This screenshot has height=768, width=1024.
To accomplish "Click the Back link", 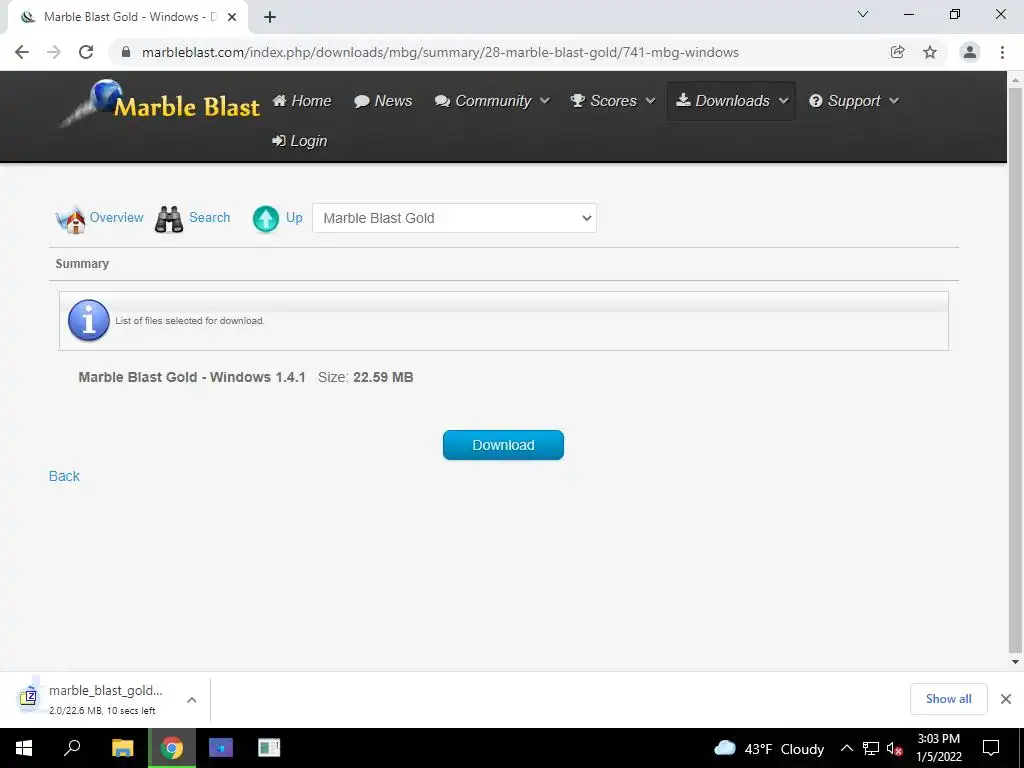I will point(64,476).
